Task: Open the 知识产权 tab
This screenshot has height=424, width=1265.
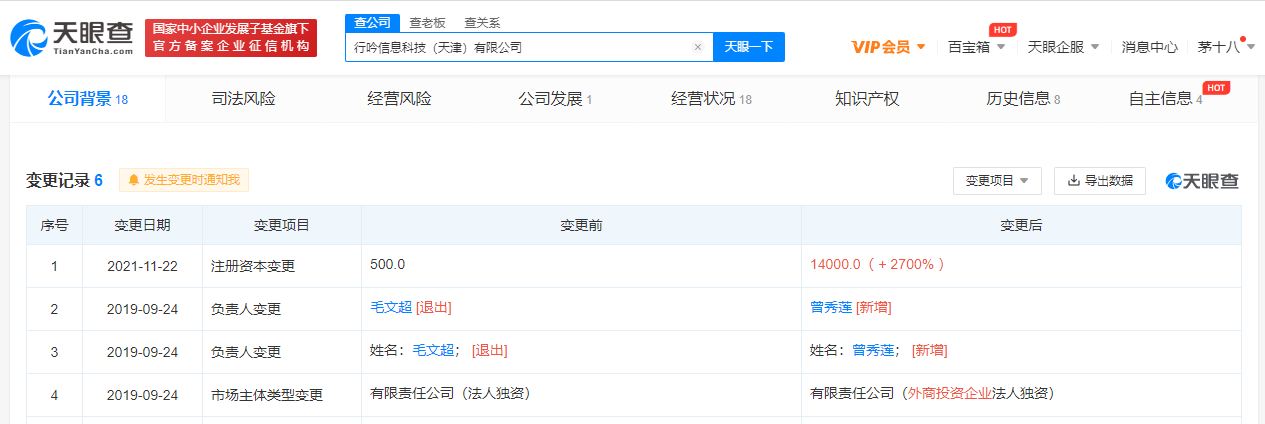Action: (867, 98)
